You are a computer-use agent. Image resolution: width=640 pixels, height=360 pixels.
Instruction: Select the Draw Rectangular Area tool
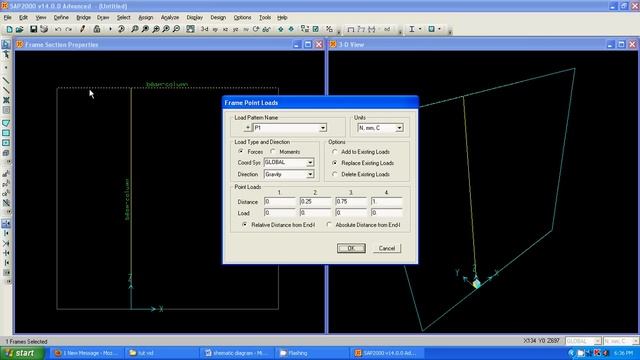6,133
